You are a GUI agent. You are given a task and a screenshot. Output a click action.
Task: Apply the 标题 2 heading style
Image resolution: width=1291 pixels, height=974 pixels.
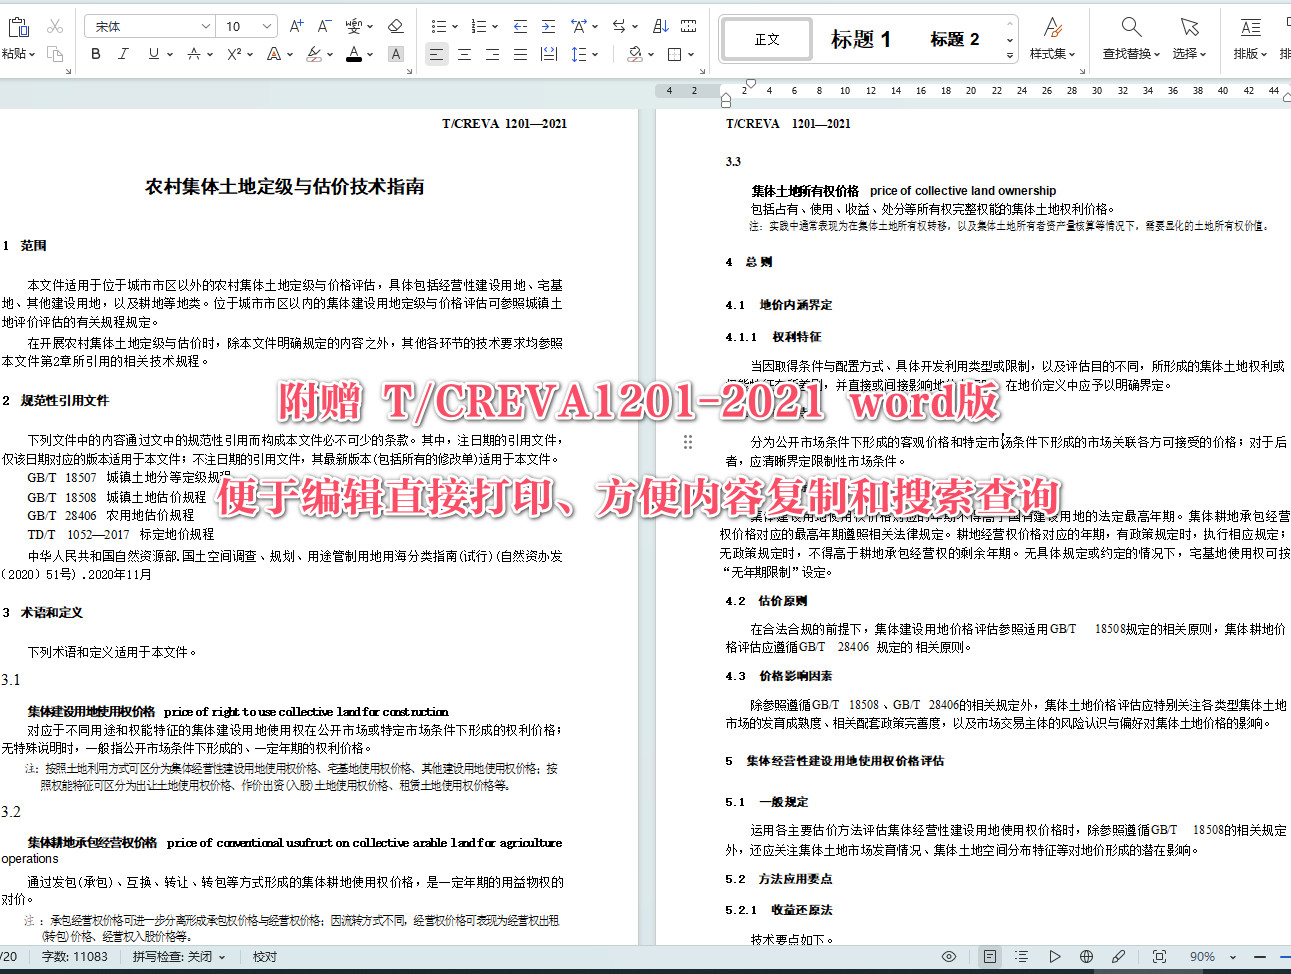pyautogui.click(x=954, y=39)
